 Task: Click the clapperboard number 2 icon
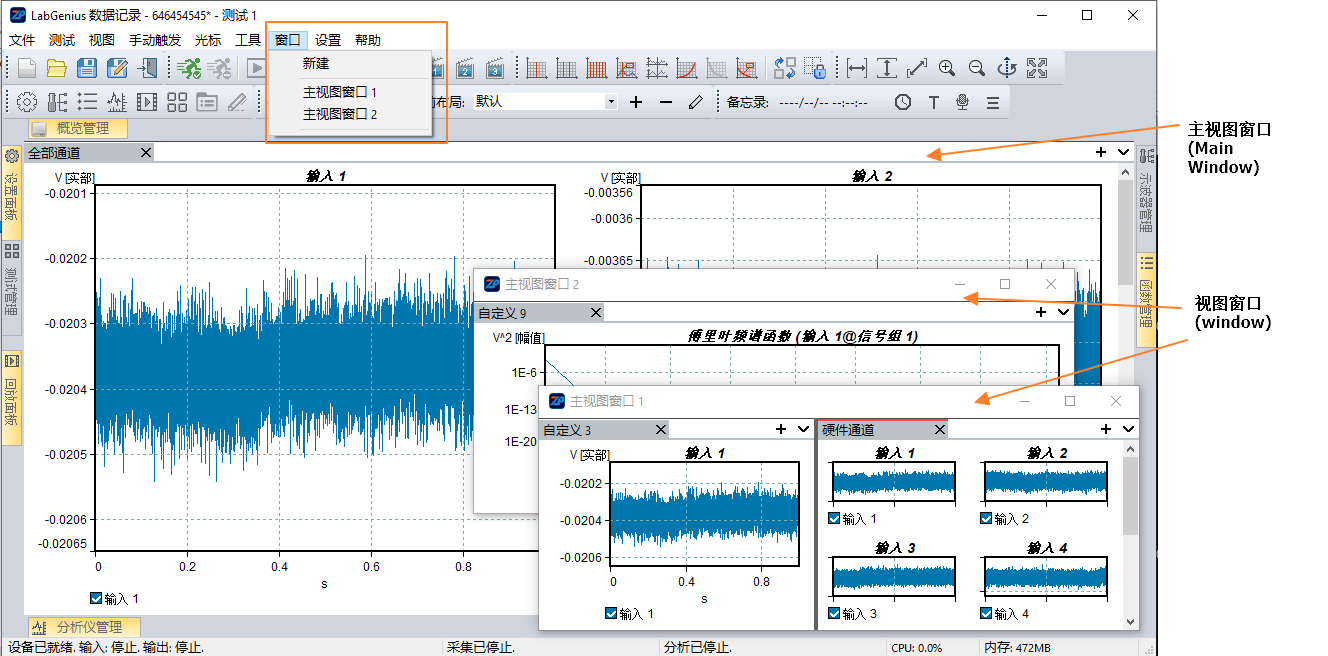[x=464, y=68]
